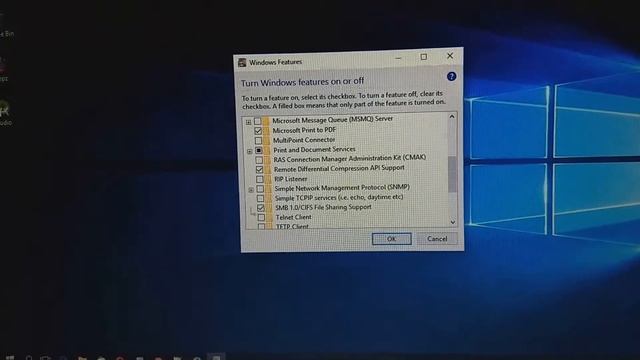Close the Windows Features window
Viewport: 640px width, 360px height.
450,56
